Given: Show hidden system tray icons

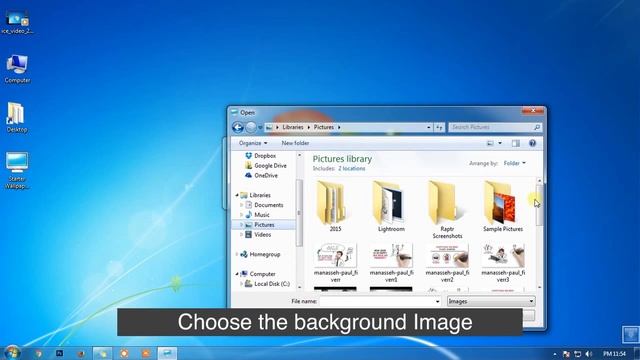Looking at the screenshot, I should (x=555, y=354).
